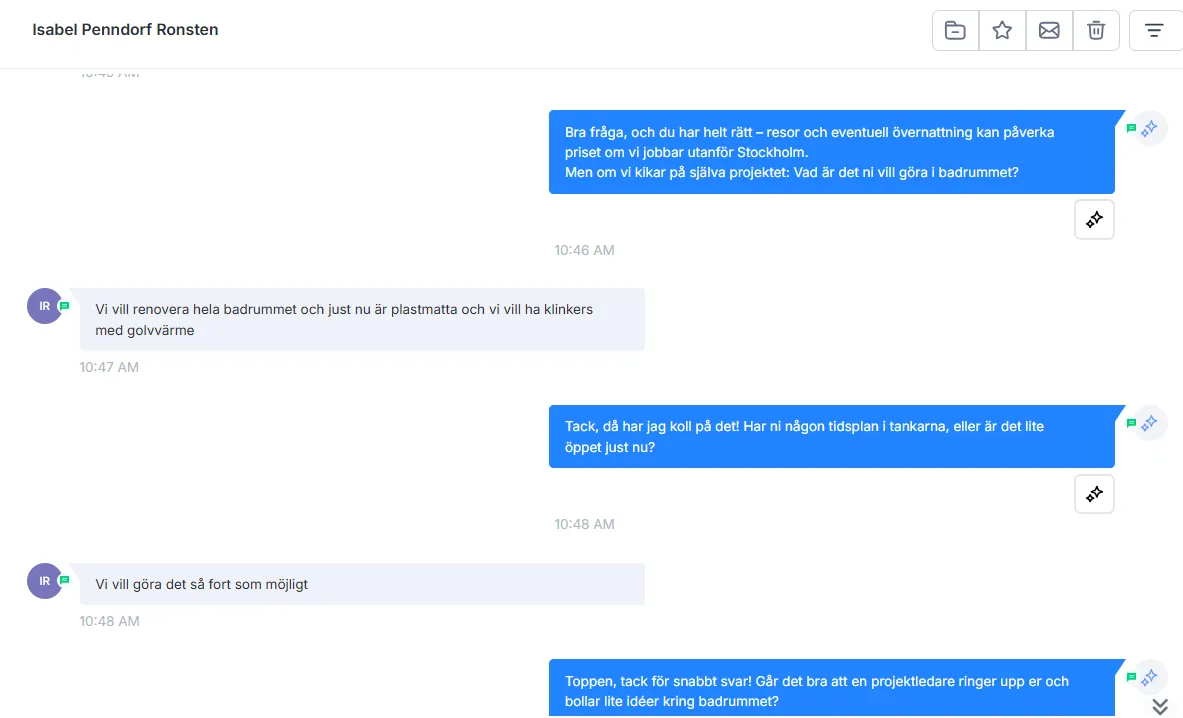Click the AI sparkle icon below the first reply

coord(1094,219)
